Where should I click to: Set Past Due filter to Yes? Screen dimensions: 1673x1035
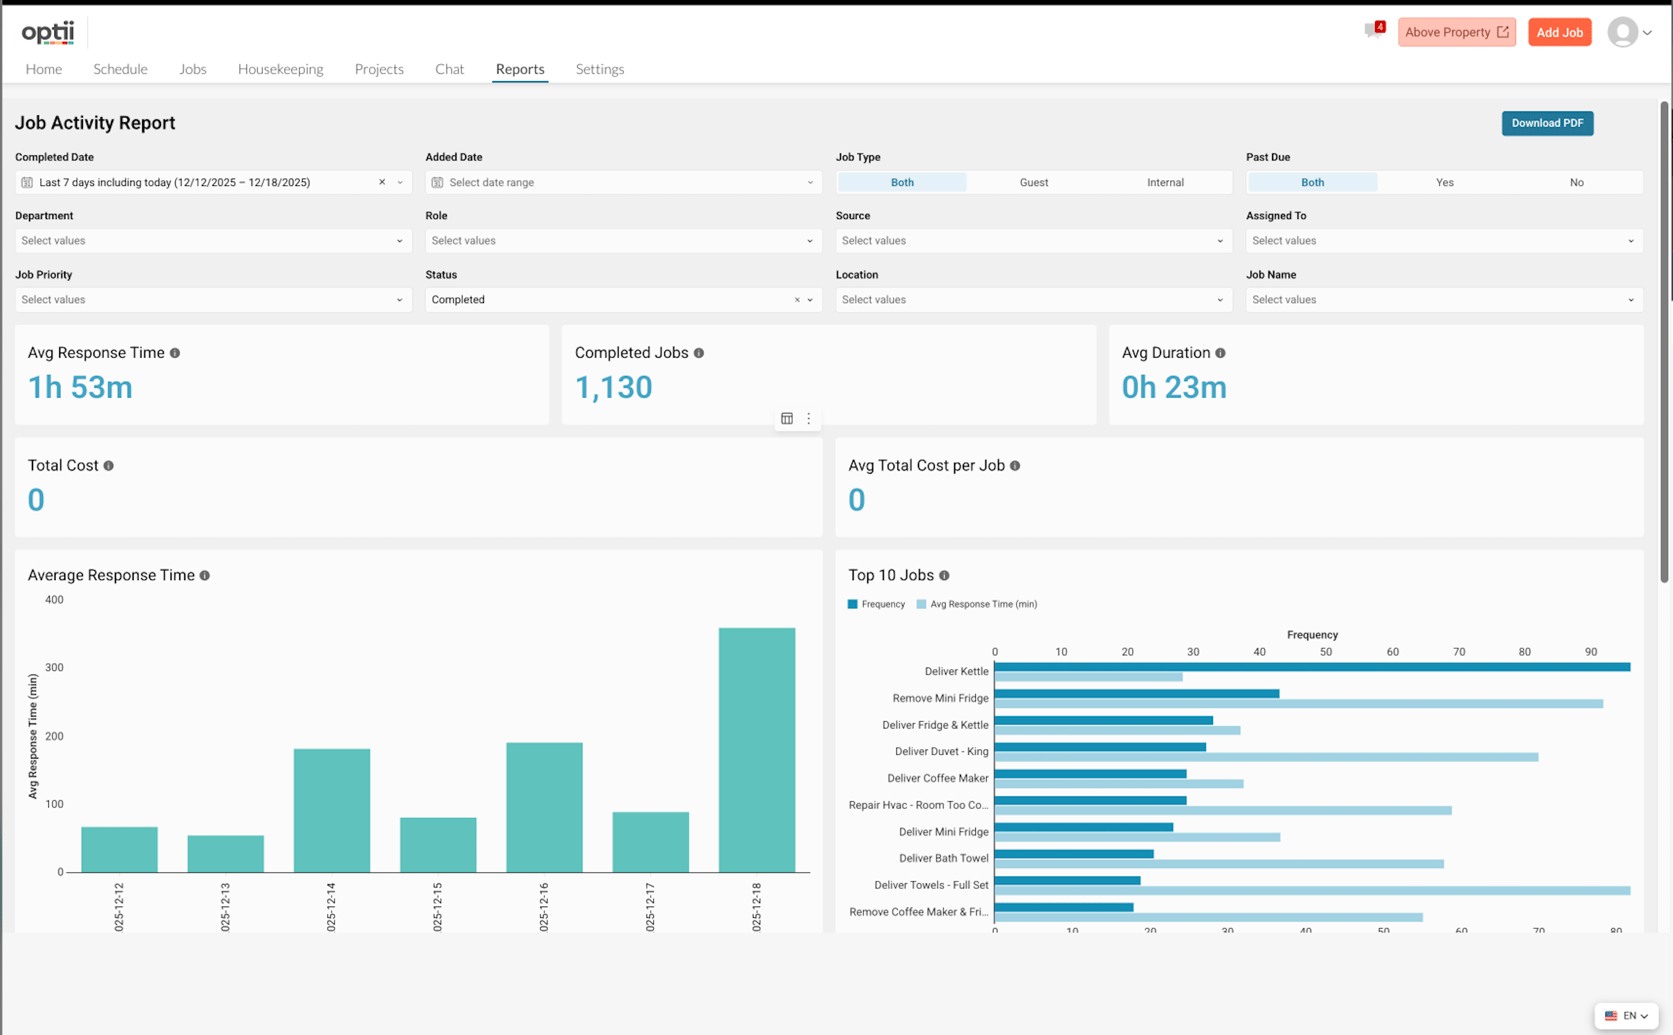[x=1444, y=182]
